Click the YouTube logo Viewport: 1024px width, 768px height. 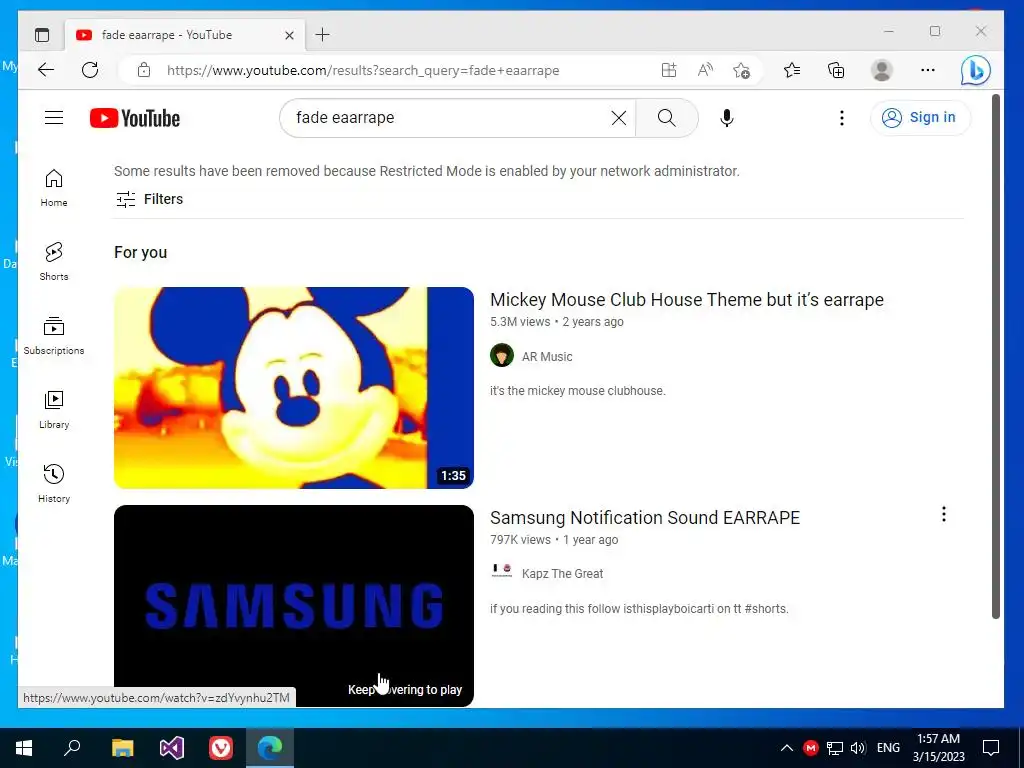tap(135, 118)
